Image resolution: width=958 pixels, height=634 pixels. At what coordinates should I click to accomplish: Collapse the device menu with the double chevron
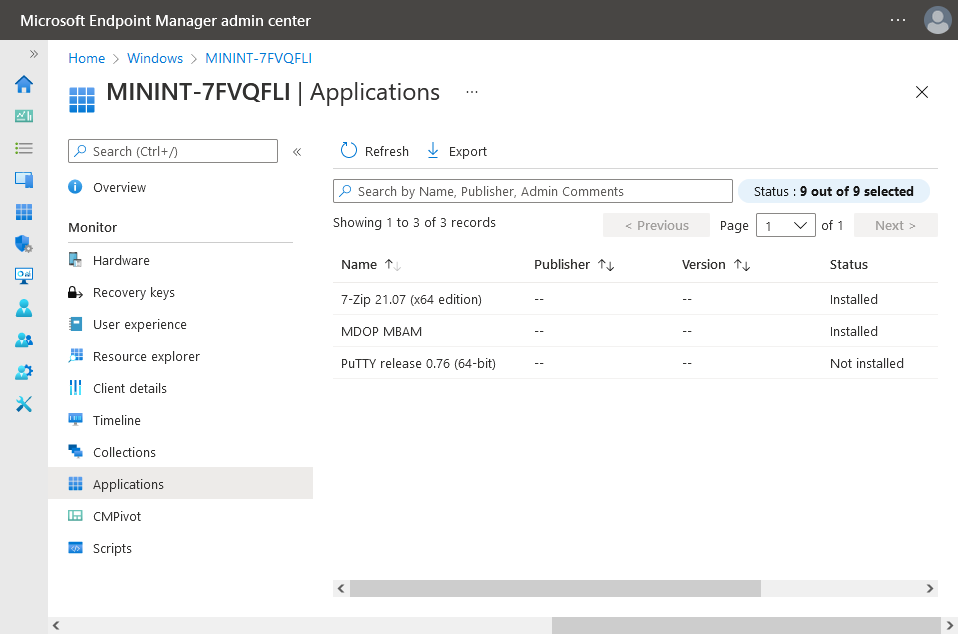tap(297, 151)
